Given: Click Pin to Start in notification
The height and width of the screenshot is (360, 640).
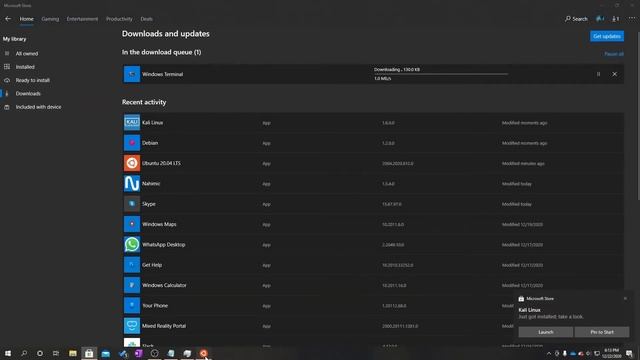Looking at the screenshot, I should tap(602, 332).
